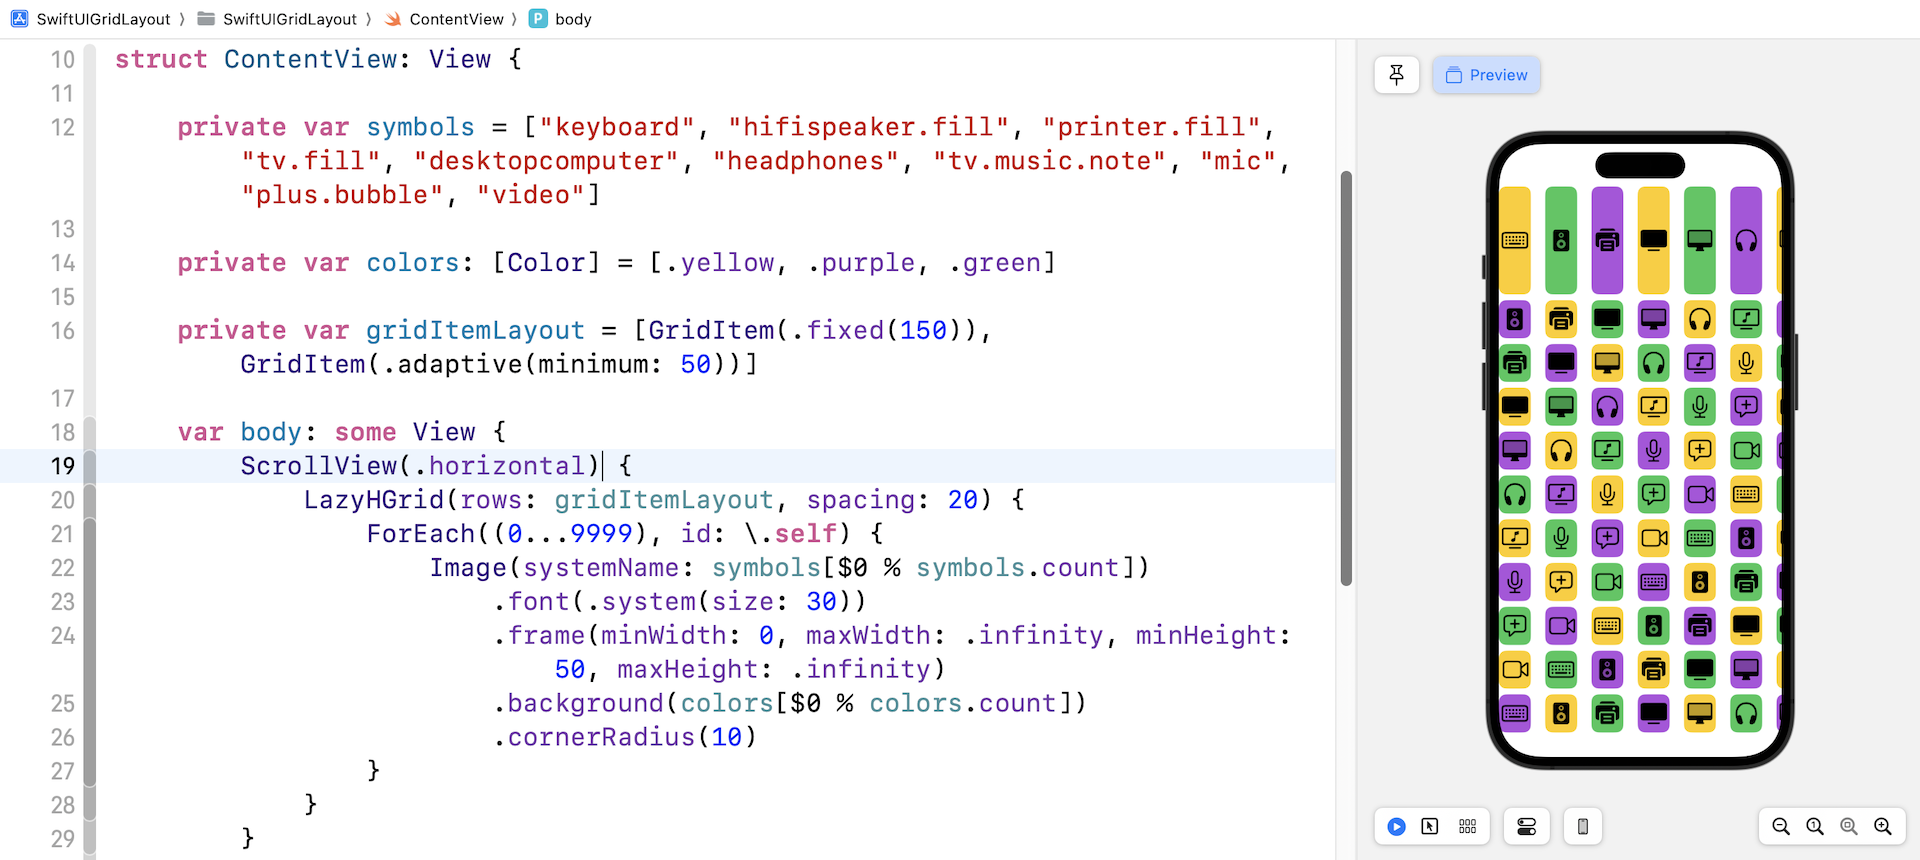Viewport: 1920px width, 860px height.
Task: Click line number 19 in the gutter
Action: [63, 466]
